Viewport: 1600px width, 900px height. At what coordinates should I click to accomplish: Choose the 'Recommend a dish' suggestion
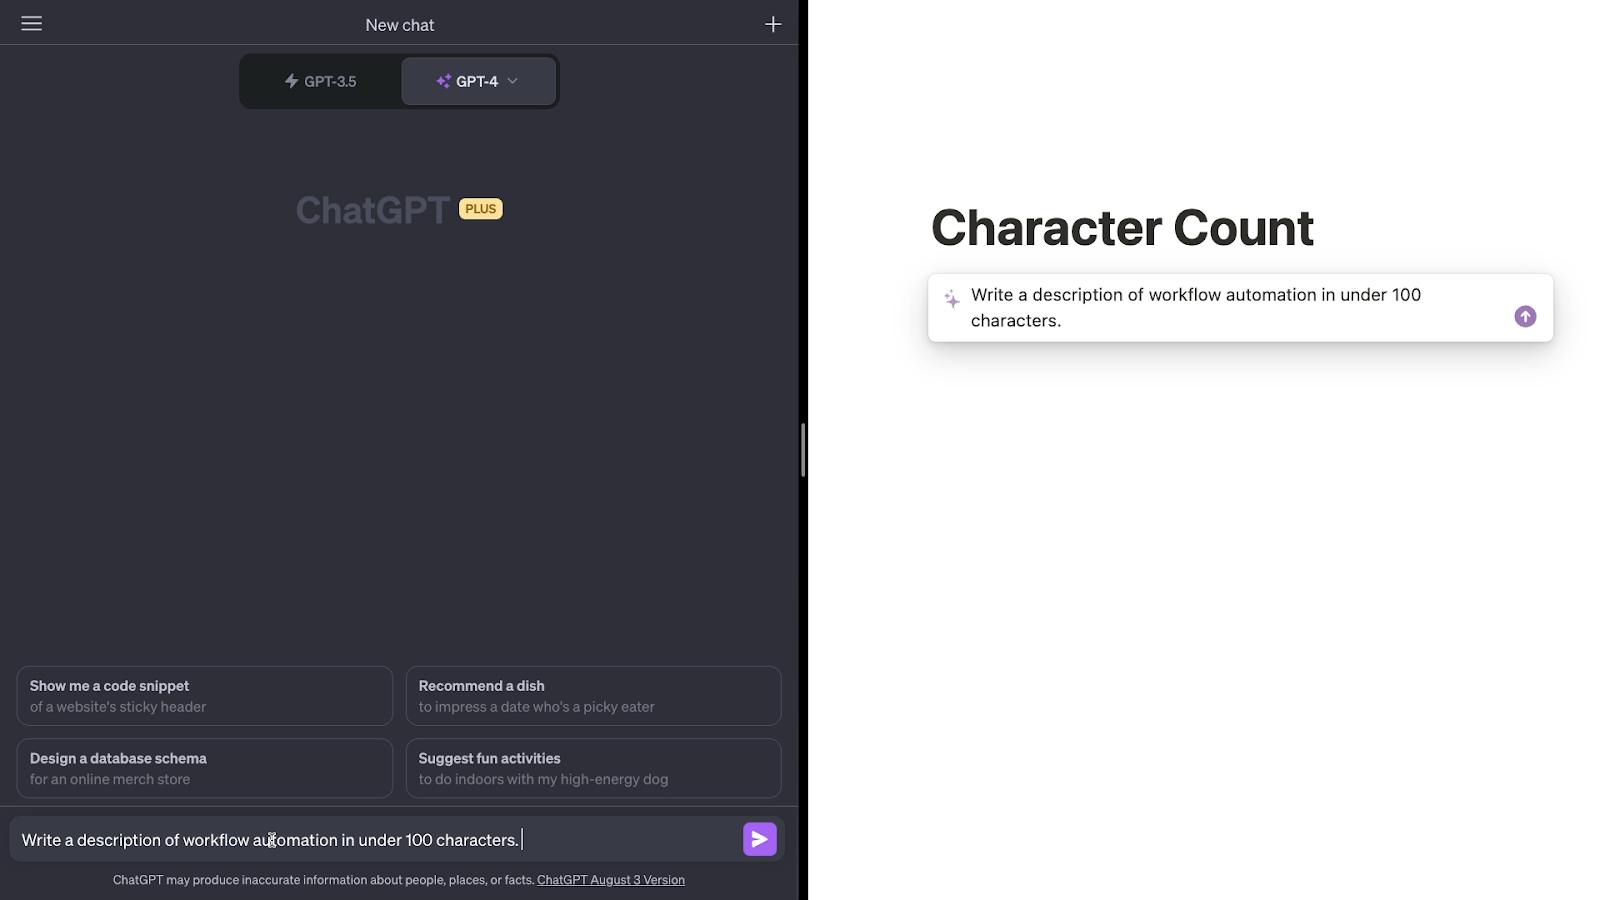tap(594, 696)
